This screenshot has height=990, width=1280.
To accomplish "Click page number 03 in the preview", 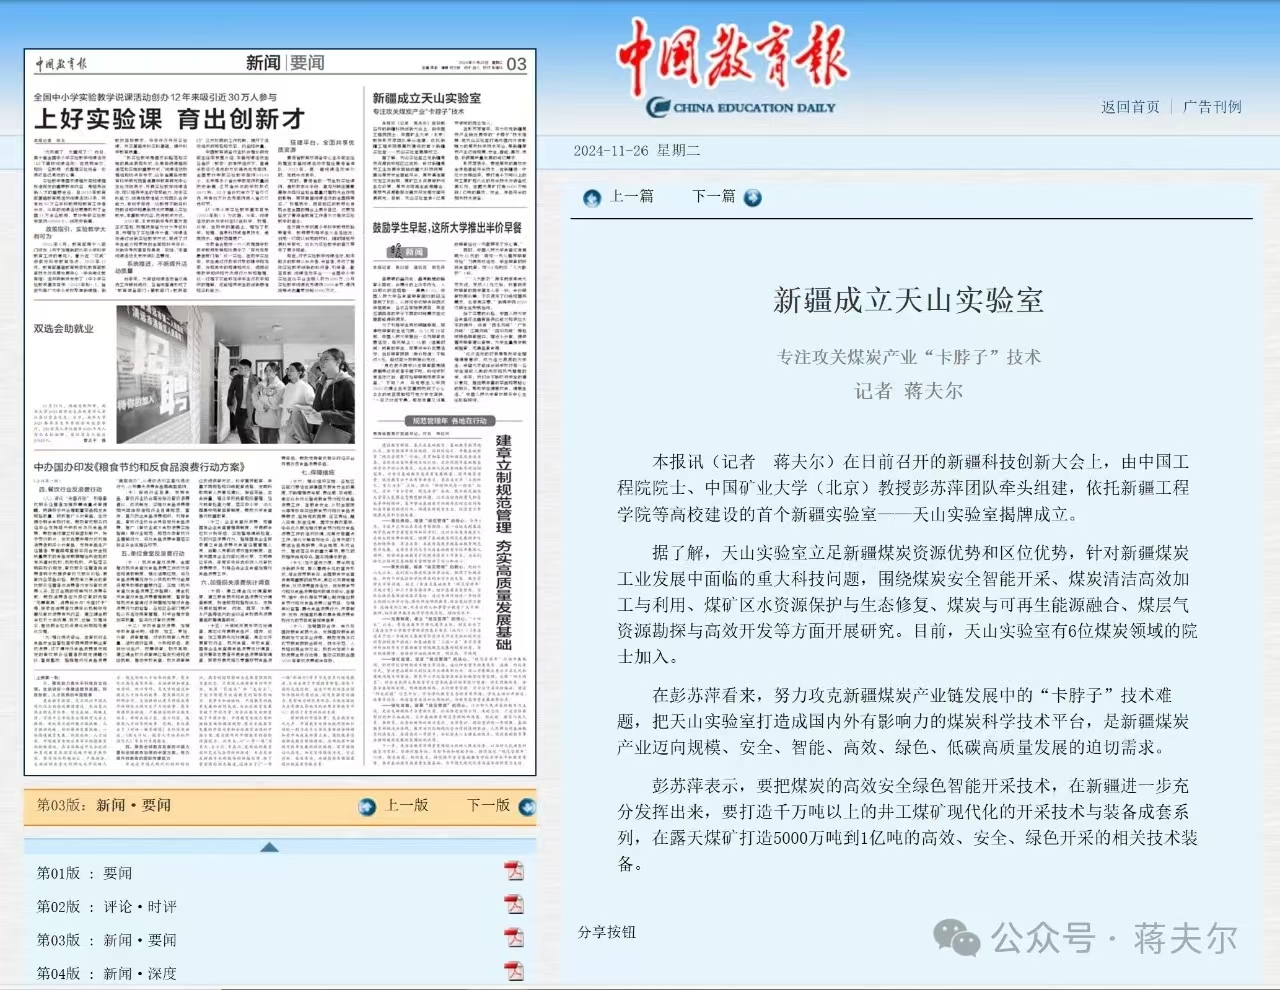I will [x=516, y=64].
